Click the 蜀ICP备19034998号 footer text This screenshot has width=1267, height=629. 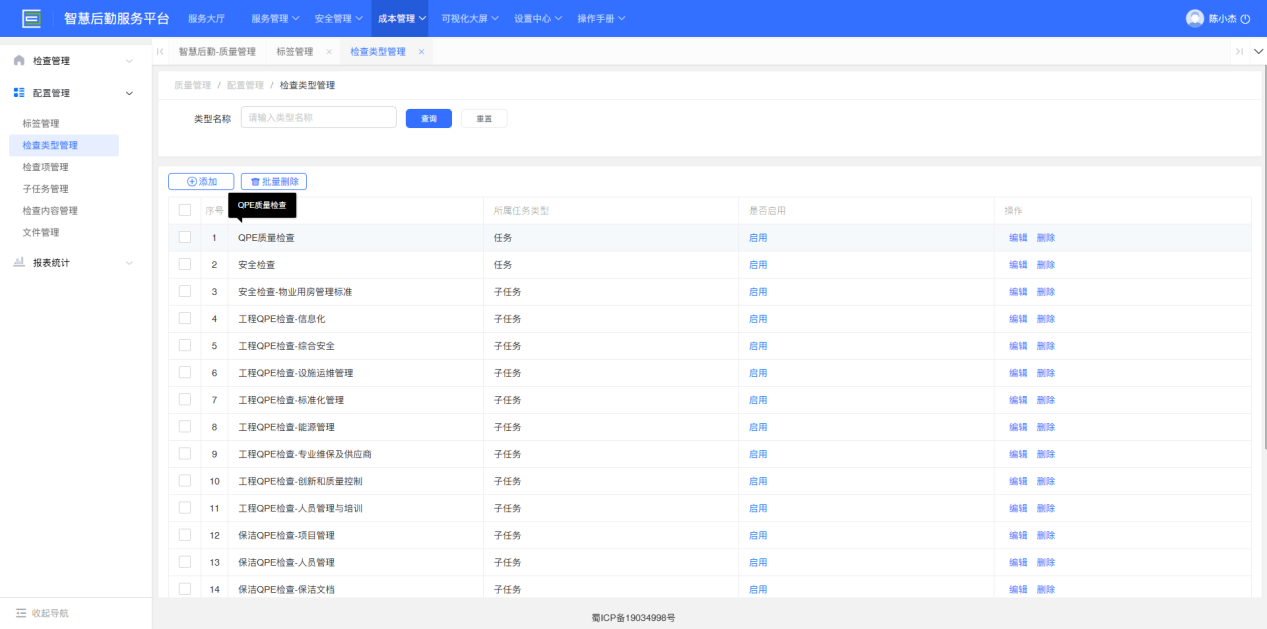[633, 618]
